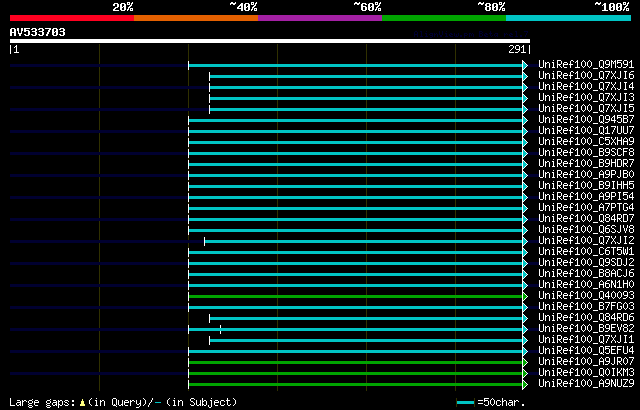Select the UniRef100_Q7XJI2 label
The height and width of the screenshot is (410, 640).
tap(586, 241)
